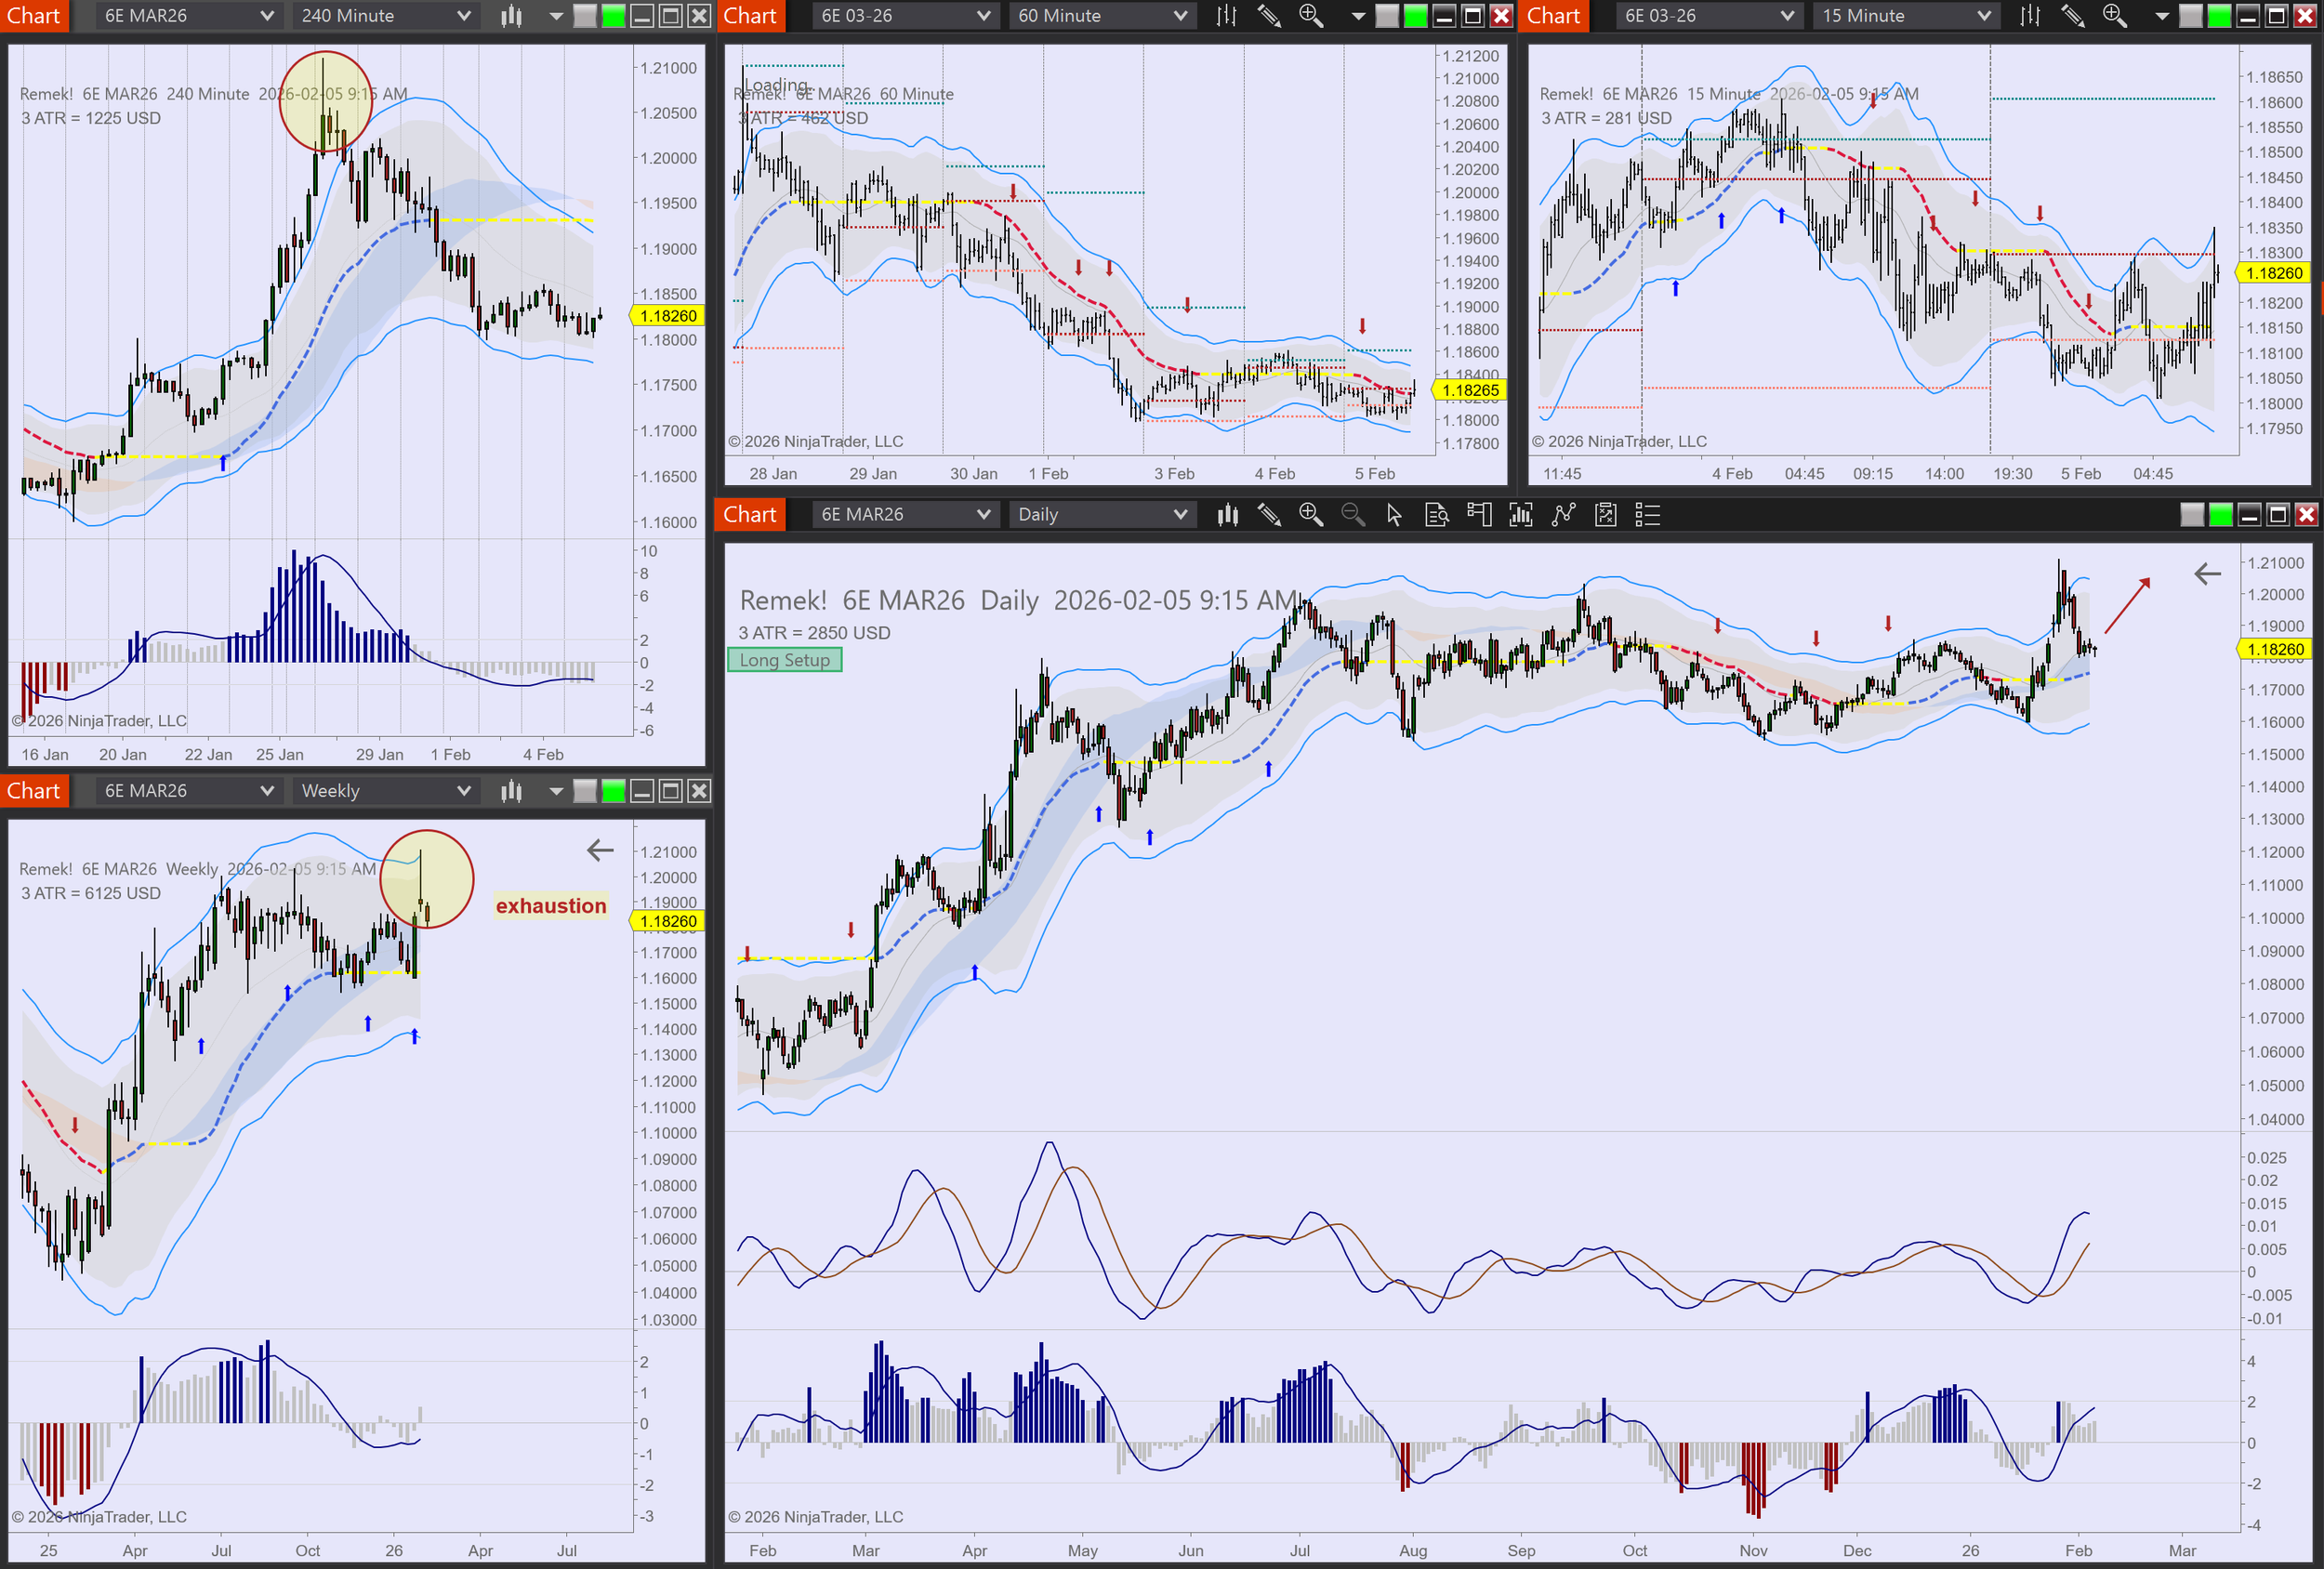Open Chart Trader icon on Daily chart toolbar
The height and width of the screenshot is (1569, 2324).
[1478, 515]
